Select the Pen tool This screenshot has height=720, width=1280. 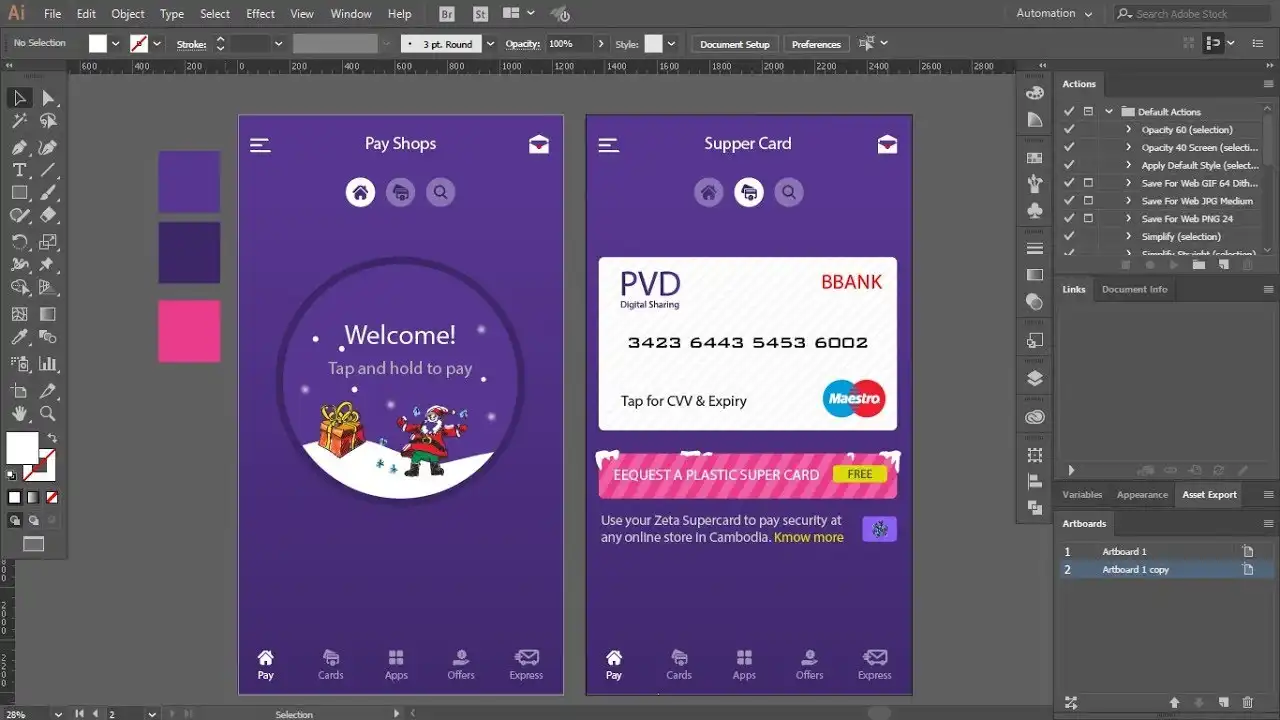click(19, 147)
